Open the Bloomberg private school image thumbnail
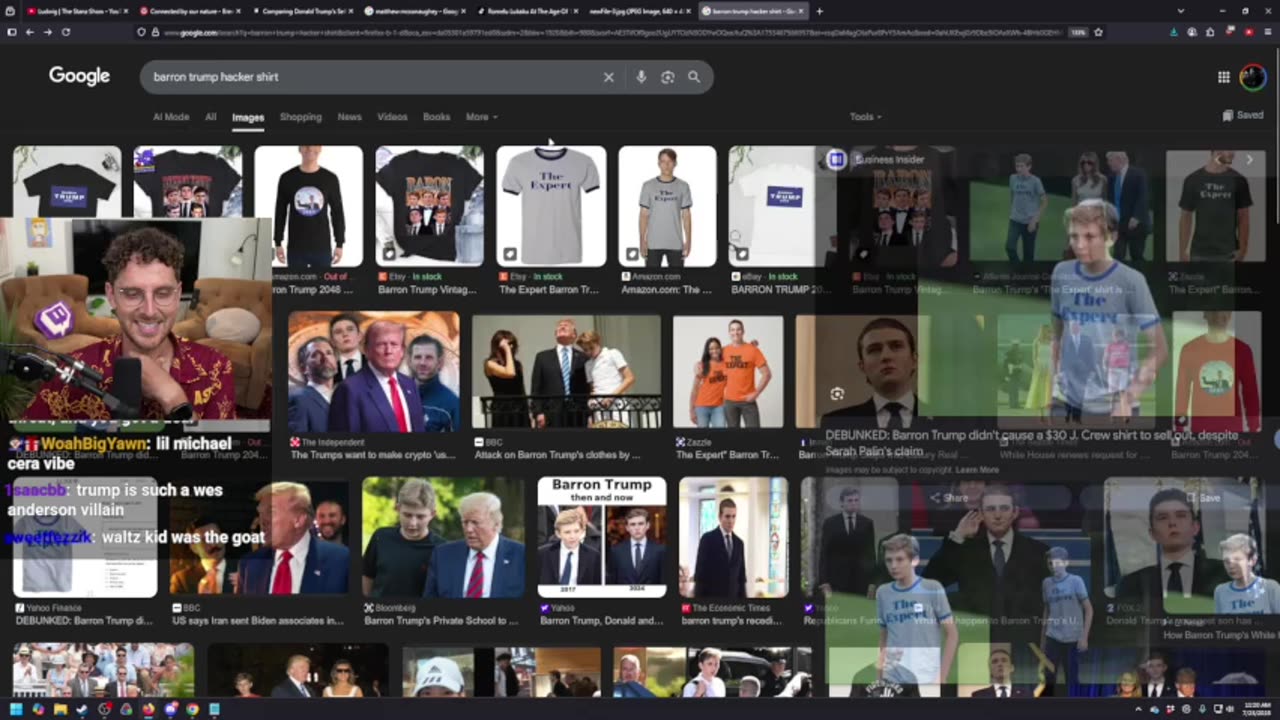 tap(443, 537)
